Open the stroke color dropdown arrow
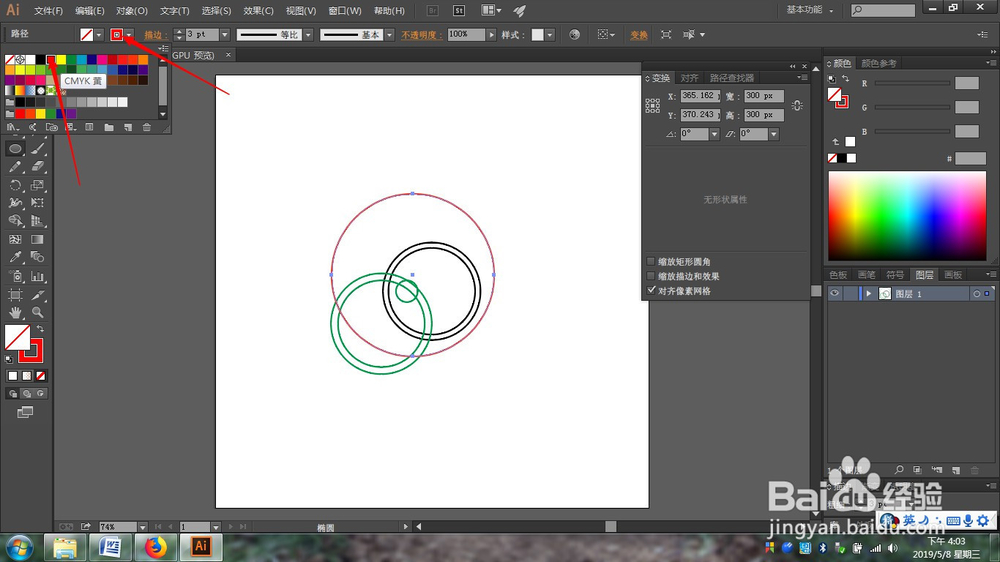Screen dimensions: 1000x562 pyautogui.click(x=129, y=35)
